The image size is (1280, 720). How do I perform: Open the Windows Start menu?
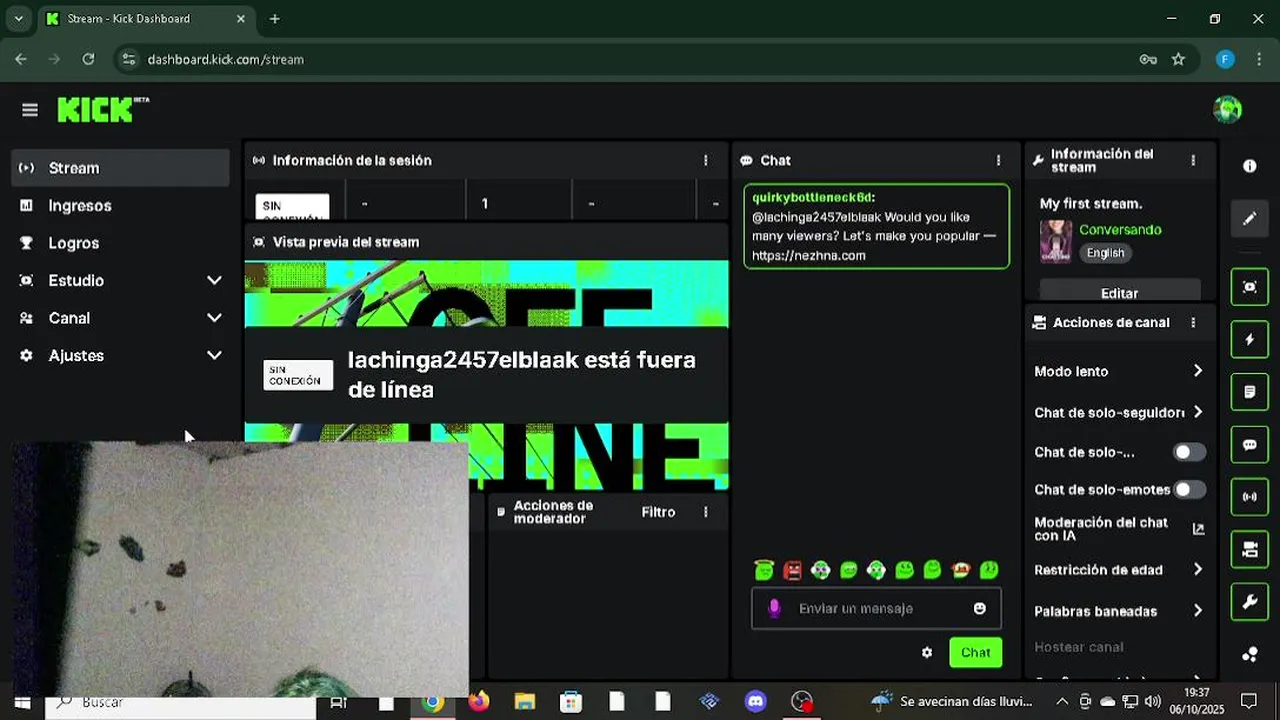[x=22, y=702]
